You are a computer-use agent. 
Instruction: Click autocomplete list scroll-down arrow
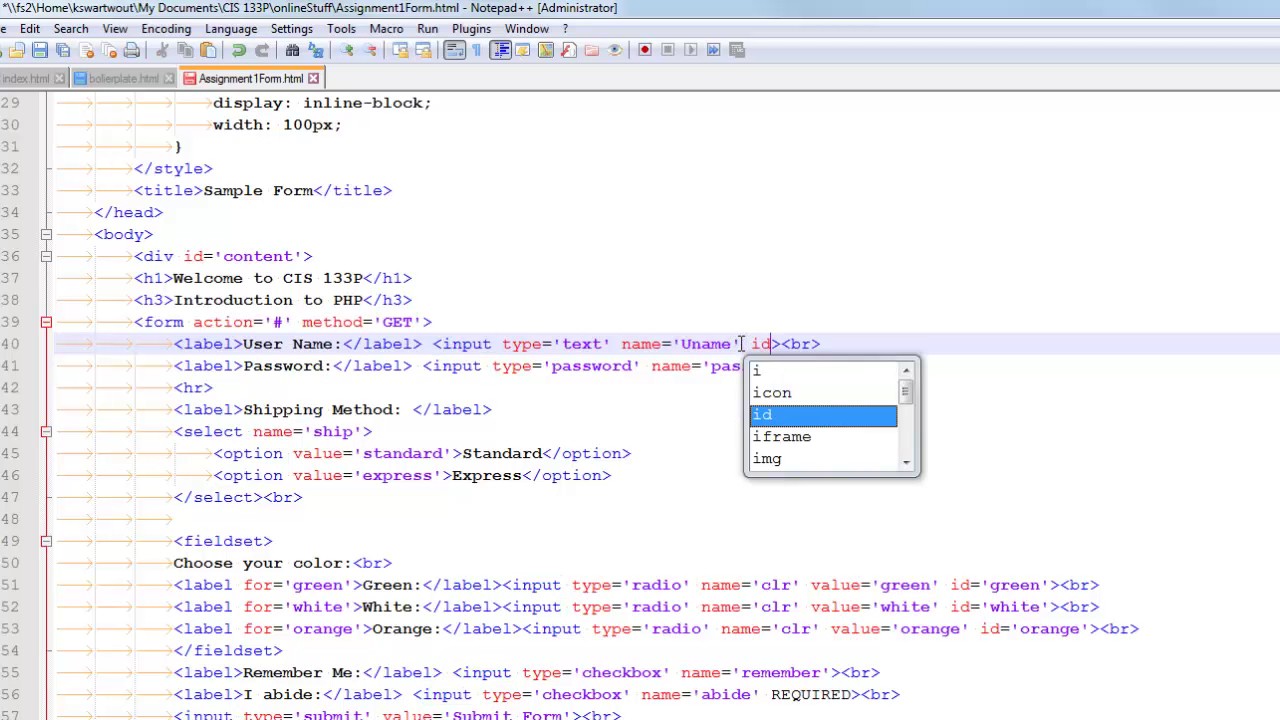tap(906, 461)
